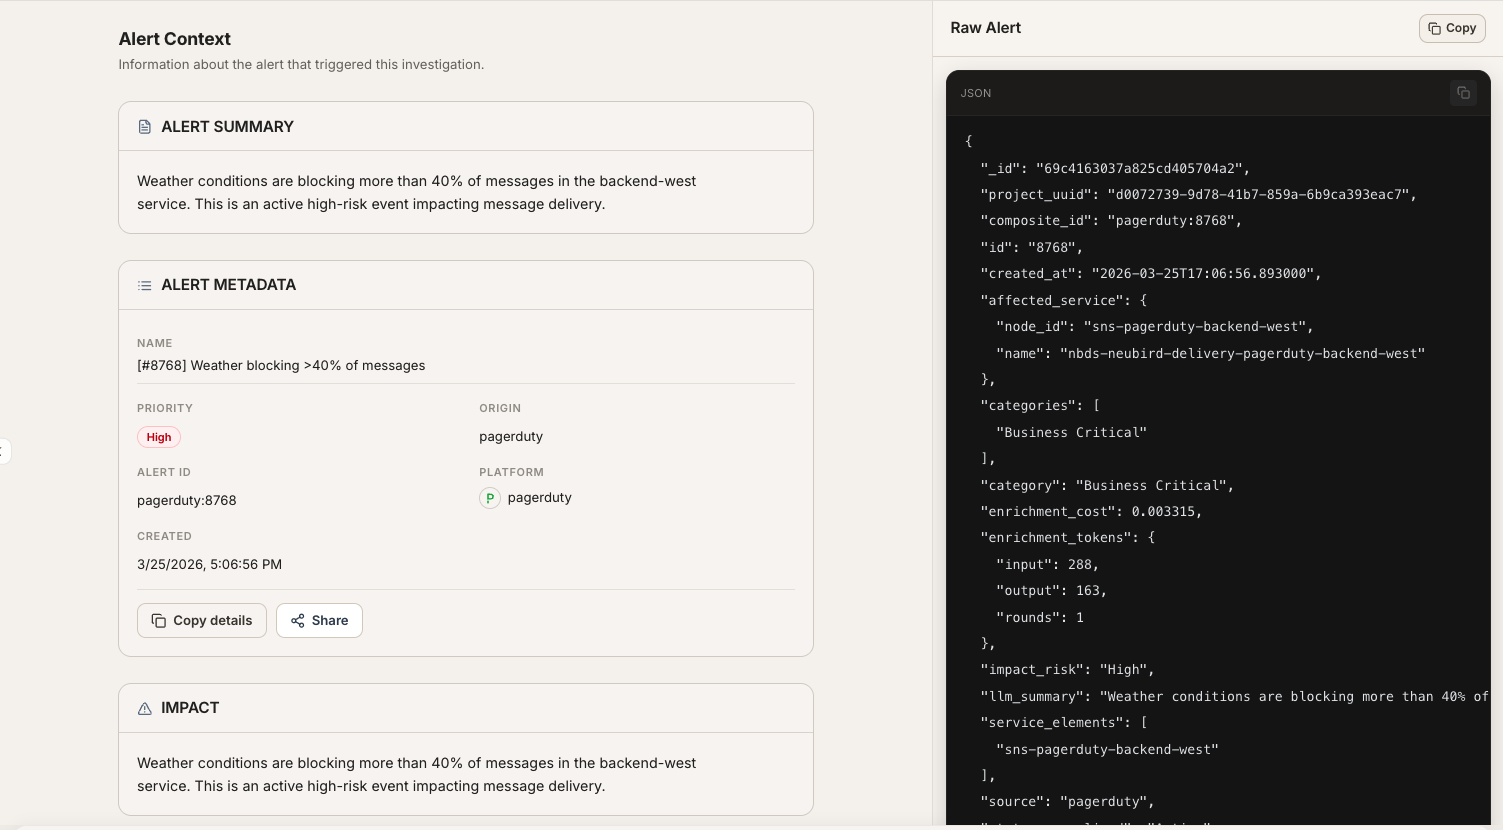Click the "enrichment_cost" JSON line
Viewport: 1503px width, 830px height.
tap(1091, 511)
